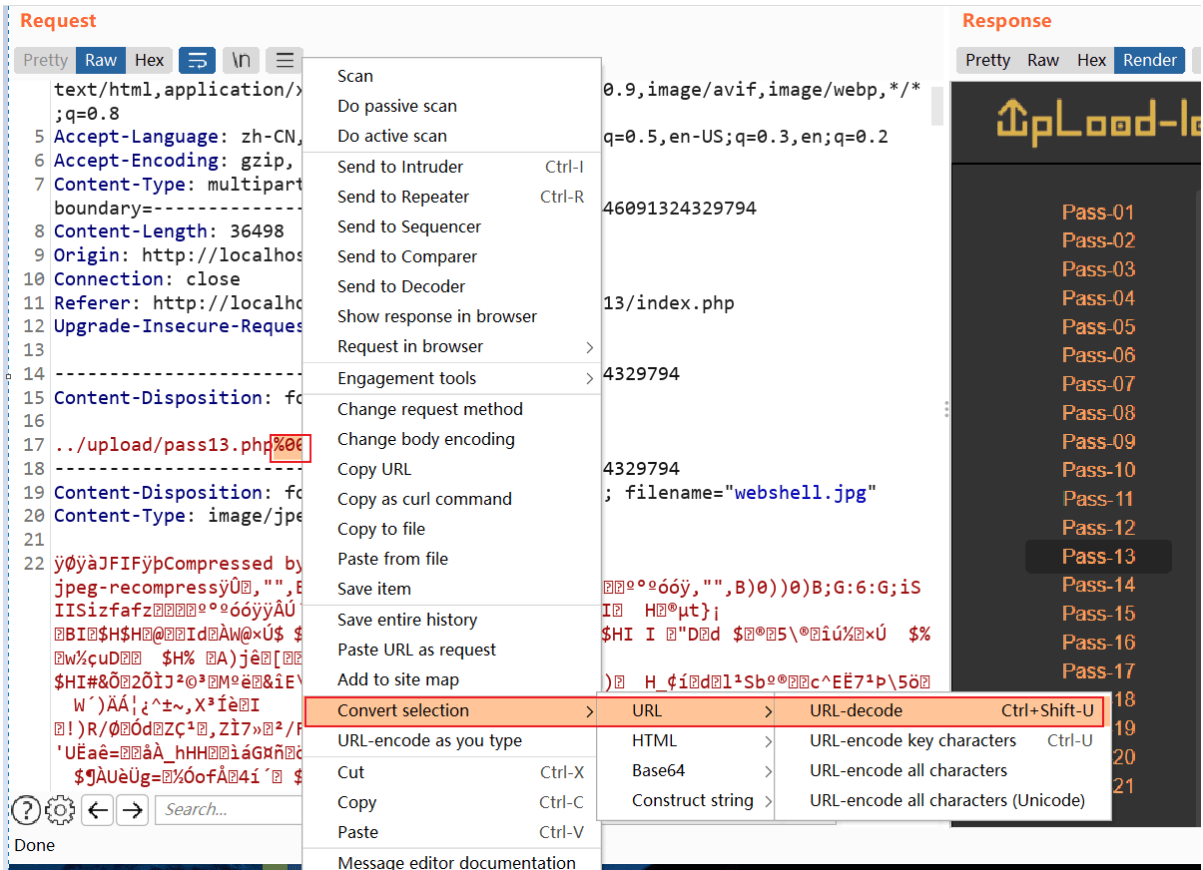Click Do active scan menu item
The height and width of the screenshot is (870, 1203).
pyautogui.click(x=452, y=136)
